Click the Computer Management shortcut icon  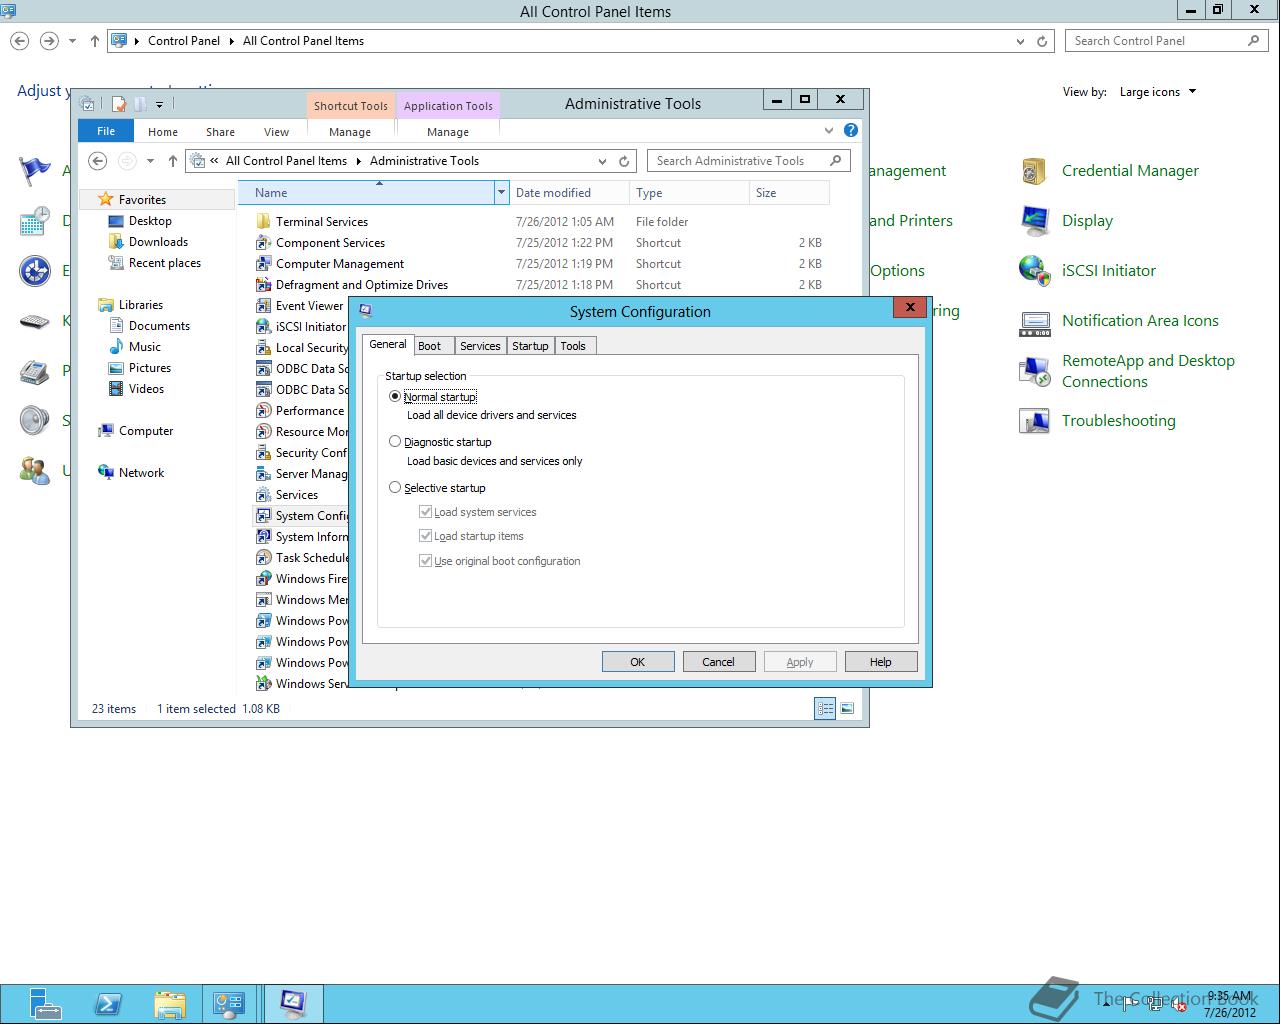pyautogui.click(x=263, y=264)
